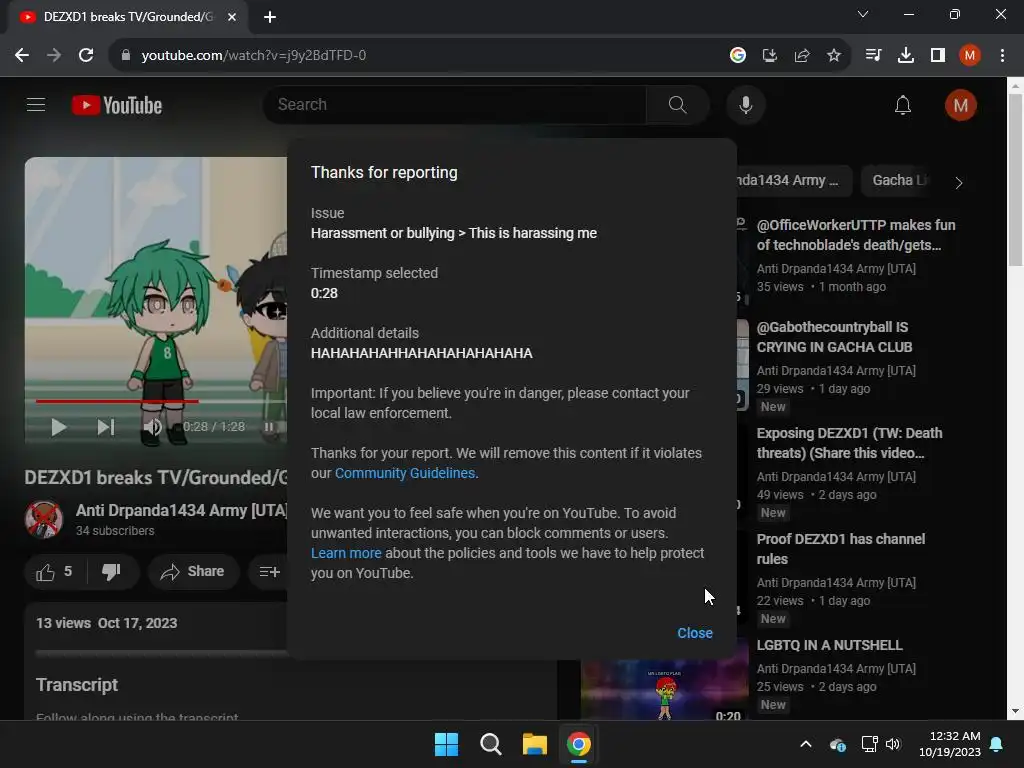Screen dimensions: 1024x768
Task: Mute the video volume
Action: pos(152,427)
